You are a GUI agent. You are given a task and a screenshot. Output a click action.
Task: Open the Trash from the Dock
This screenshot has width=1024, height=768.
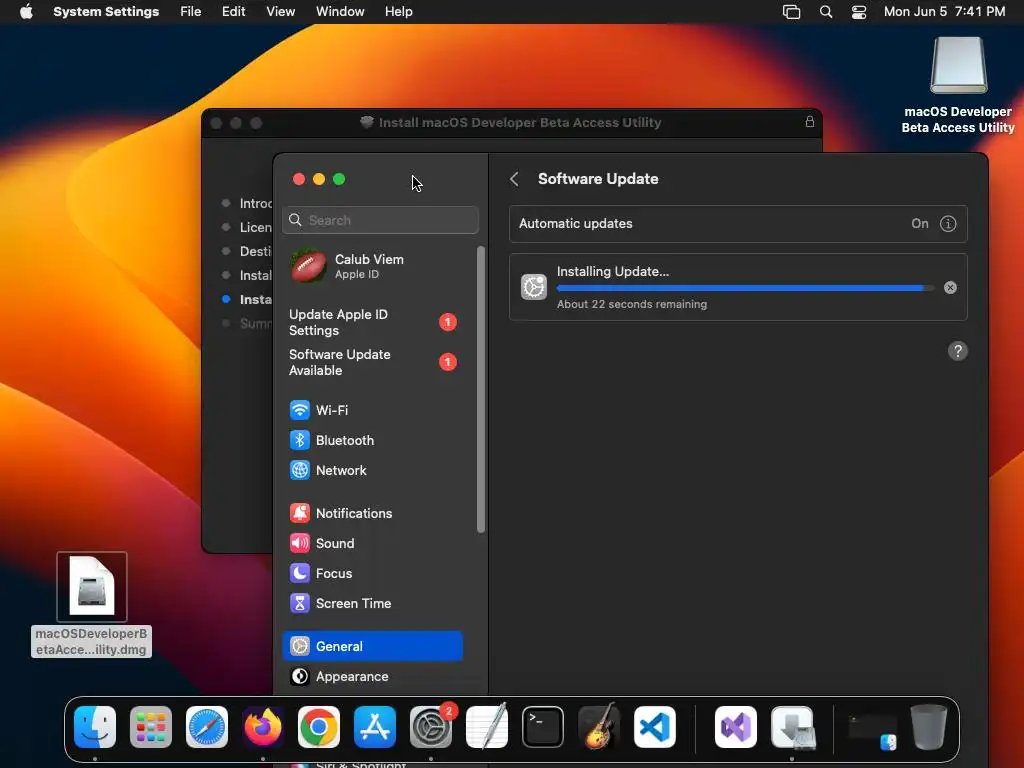coord(929,727)
